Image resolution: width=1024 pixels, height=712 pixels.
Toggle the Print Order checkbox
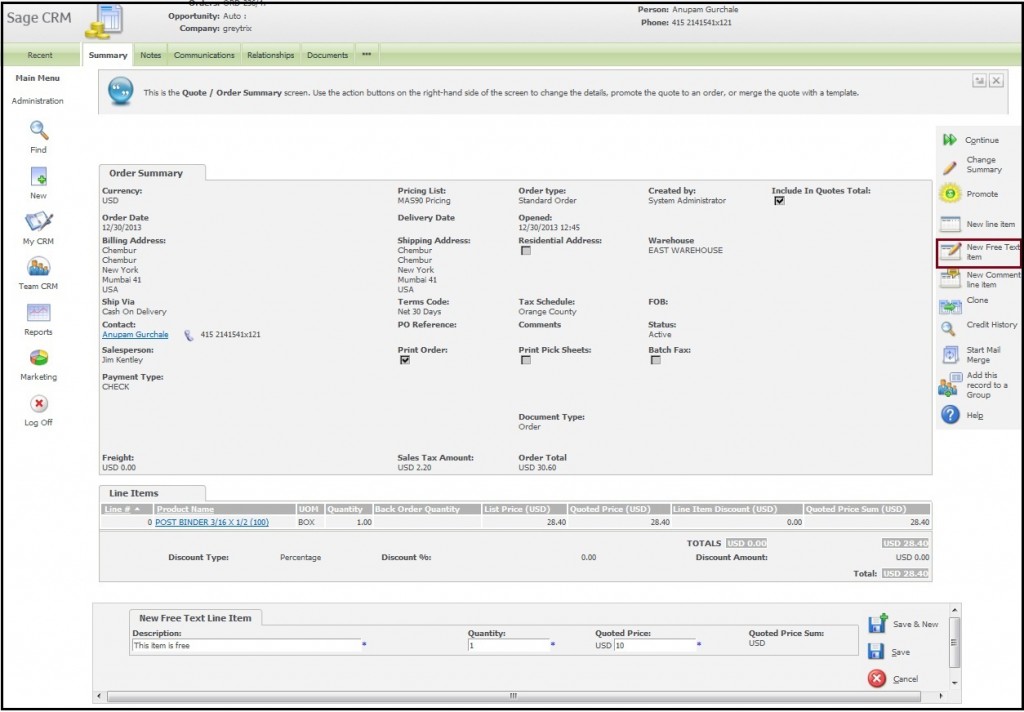click(405, 360)
